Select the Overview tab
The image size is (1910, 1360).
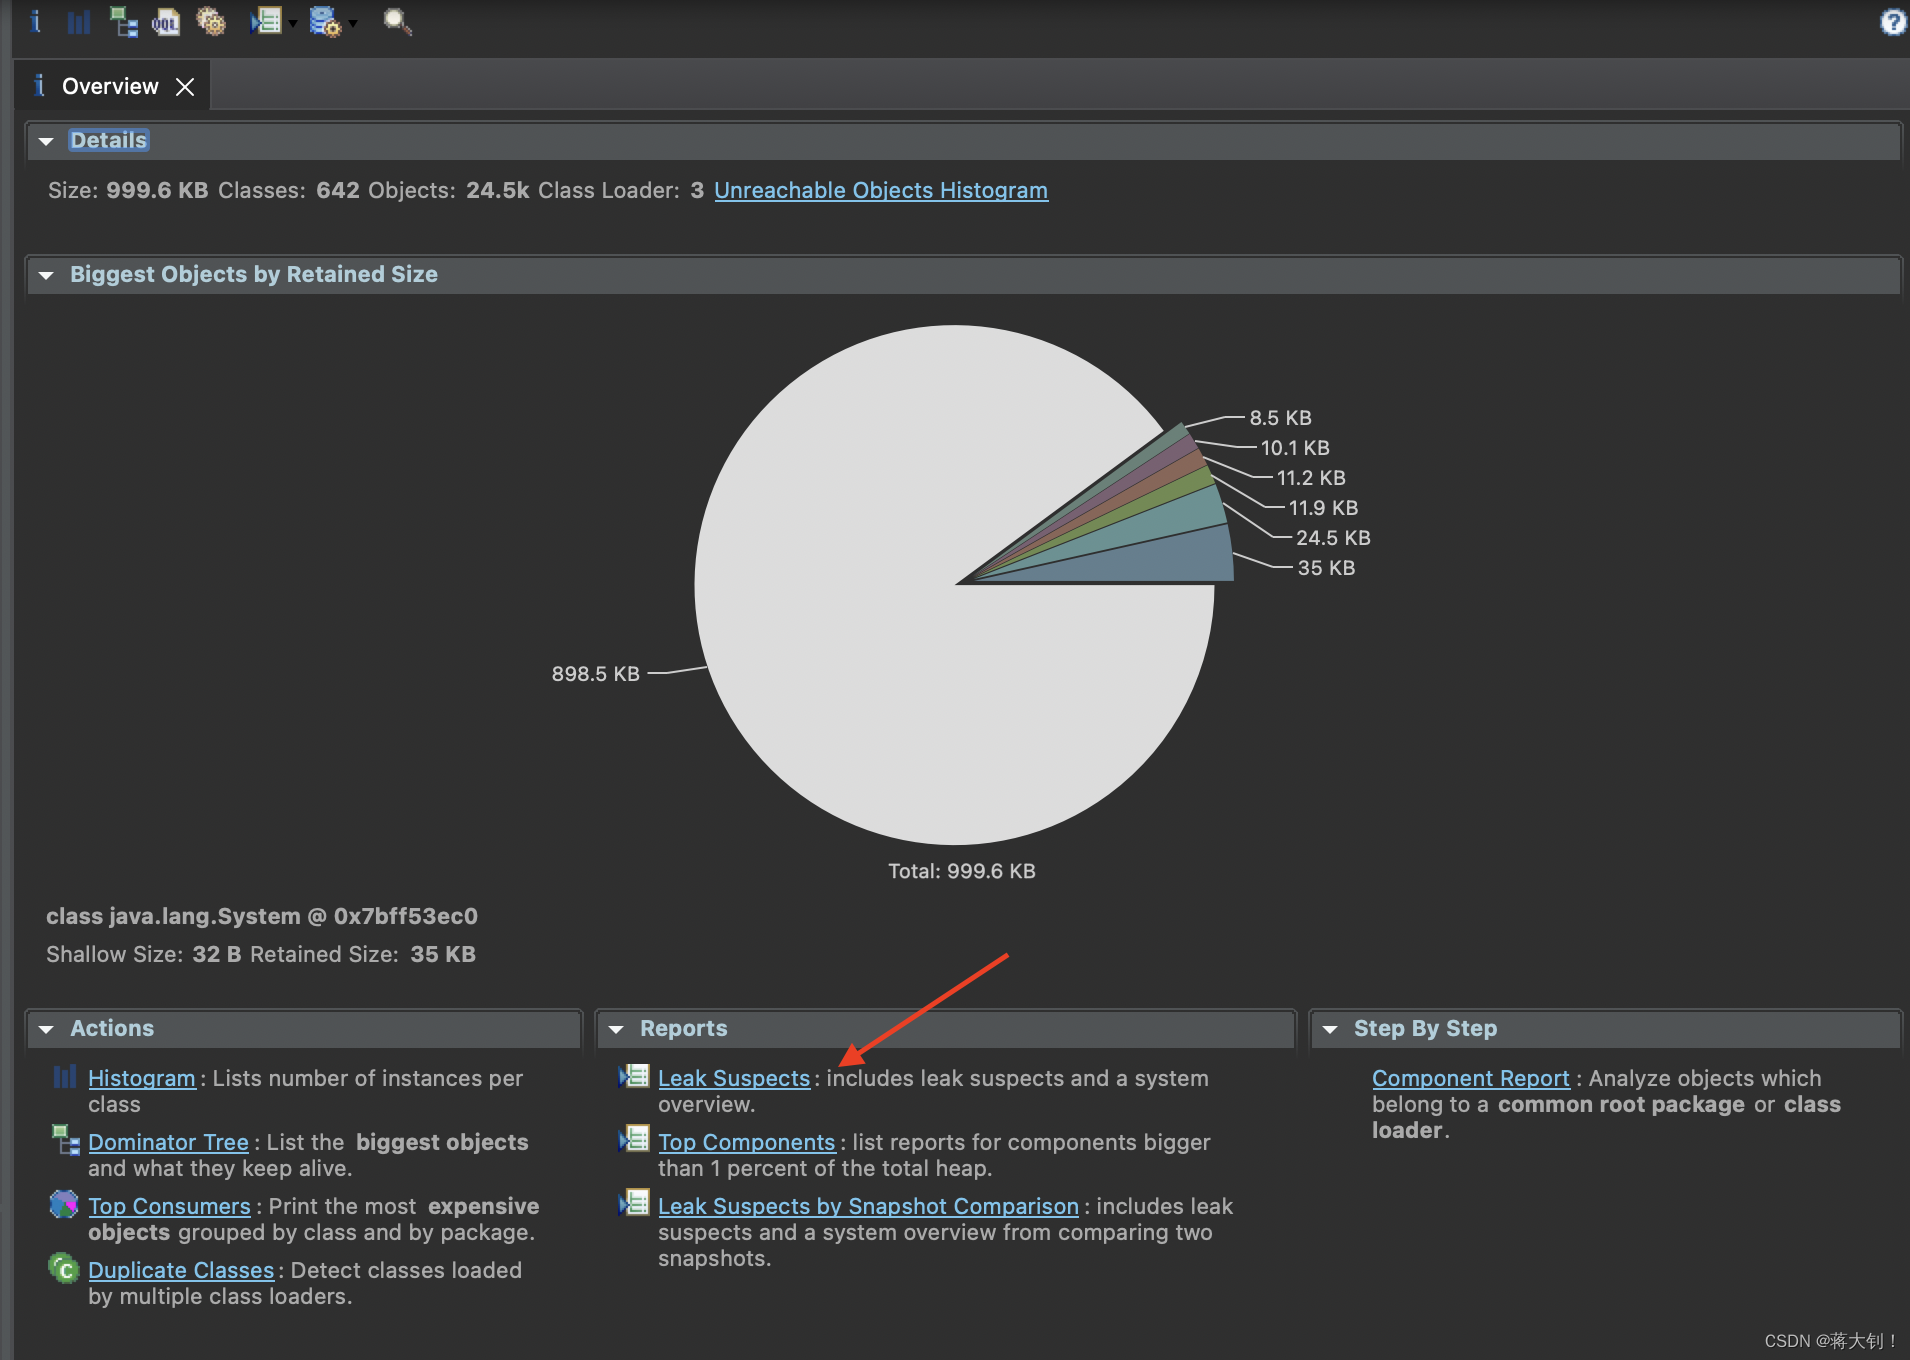click(110, 86)
